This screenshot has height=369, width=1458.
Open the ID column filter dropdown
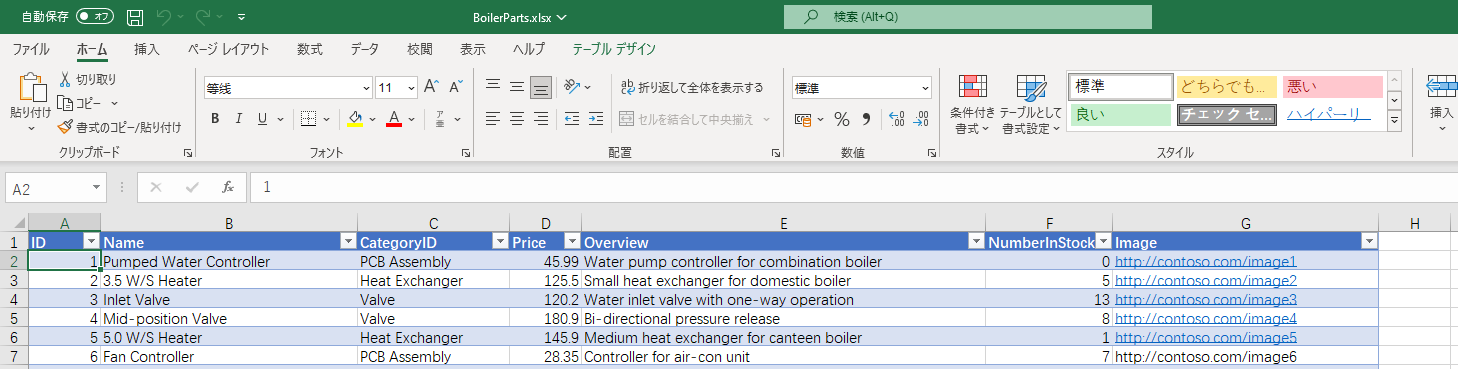click(91, 242)
